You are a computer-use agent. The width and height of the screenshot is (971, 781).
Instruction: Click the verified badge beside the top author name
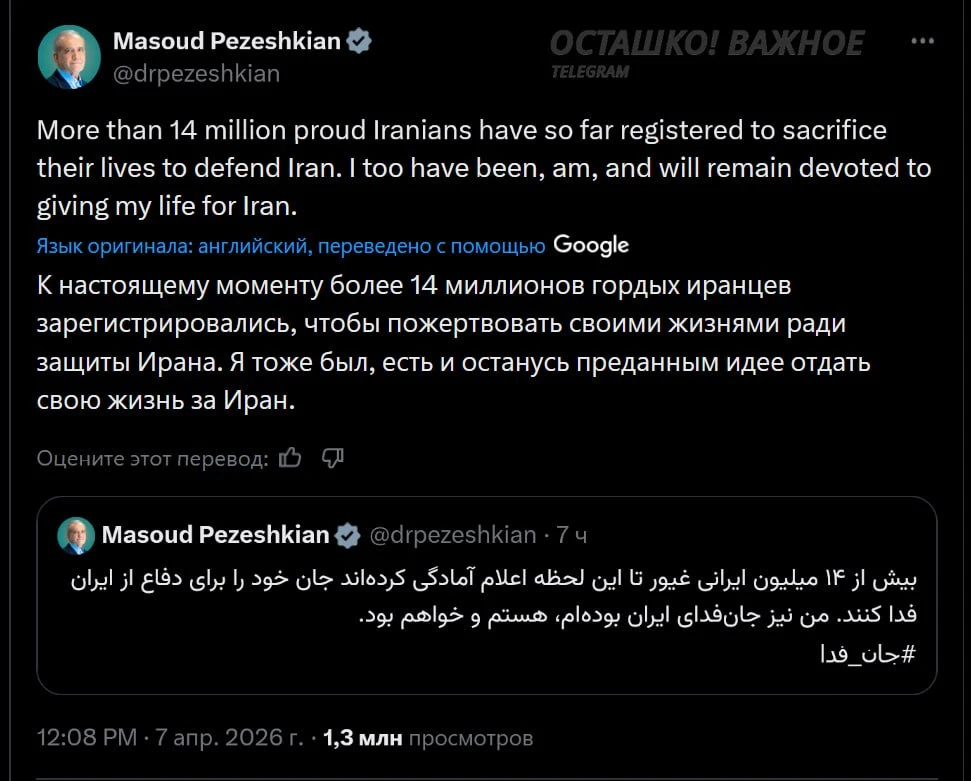point(358,42)
